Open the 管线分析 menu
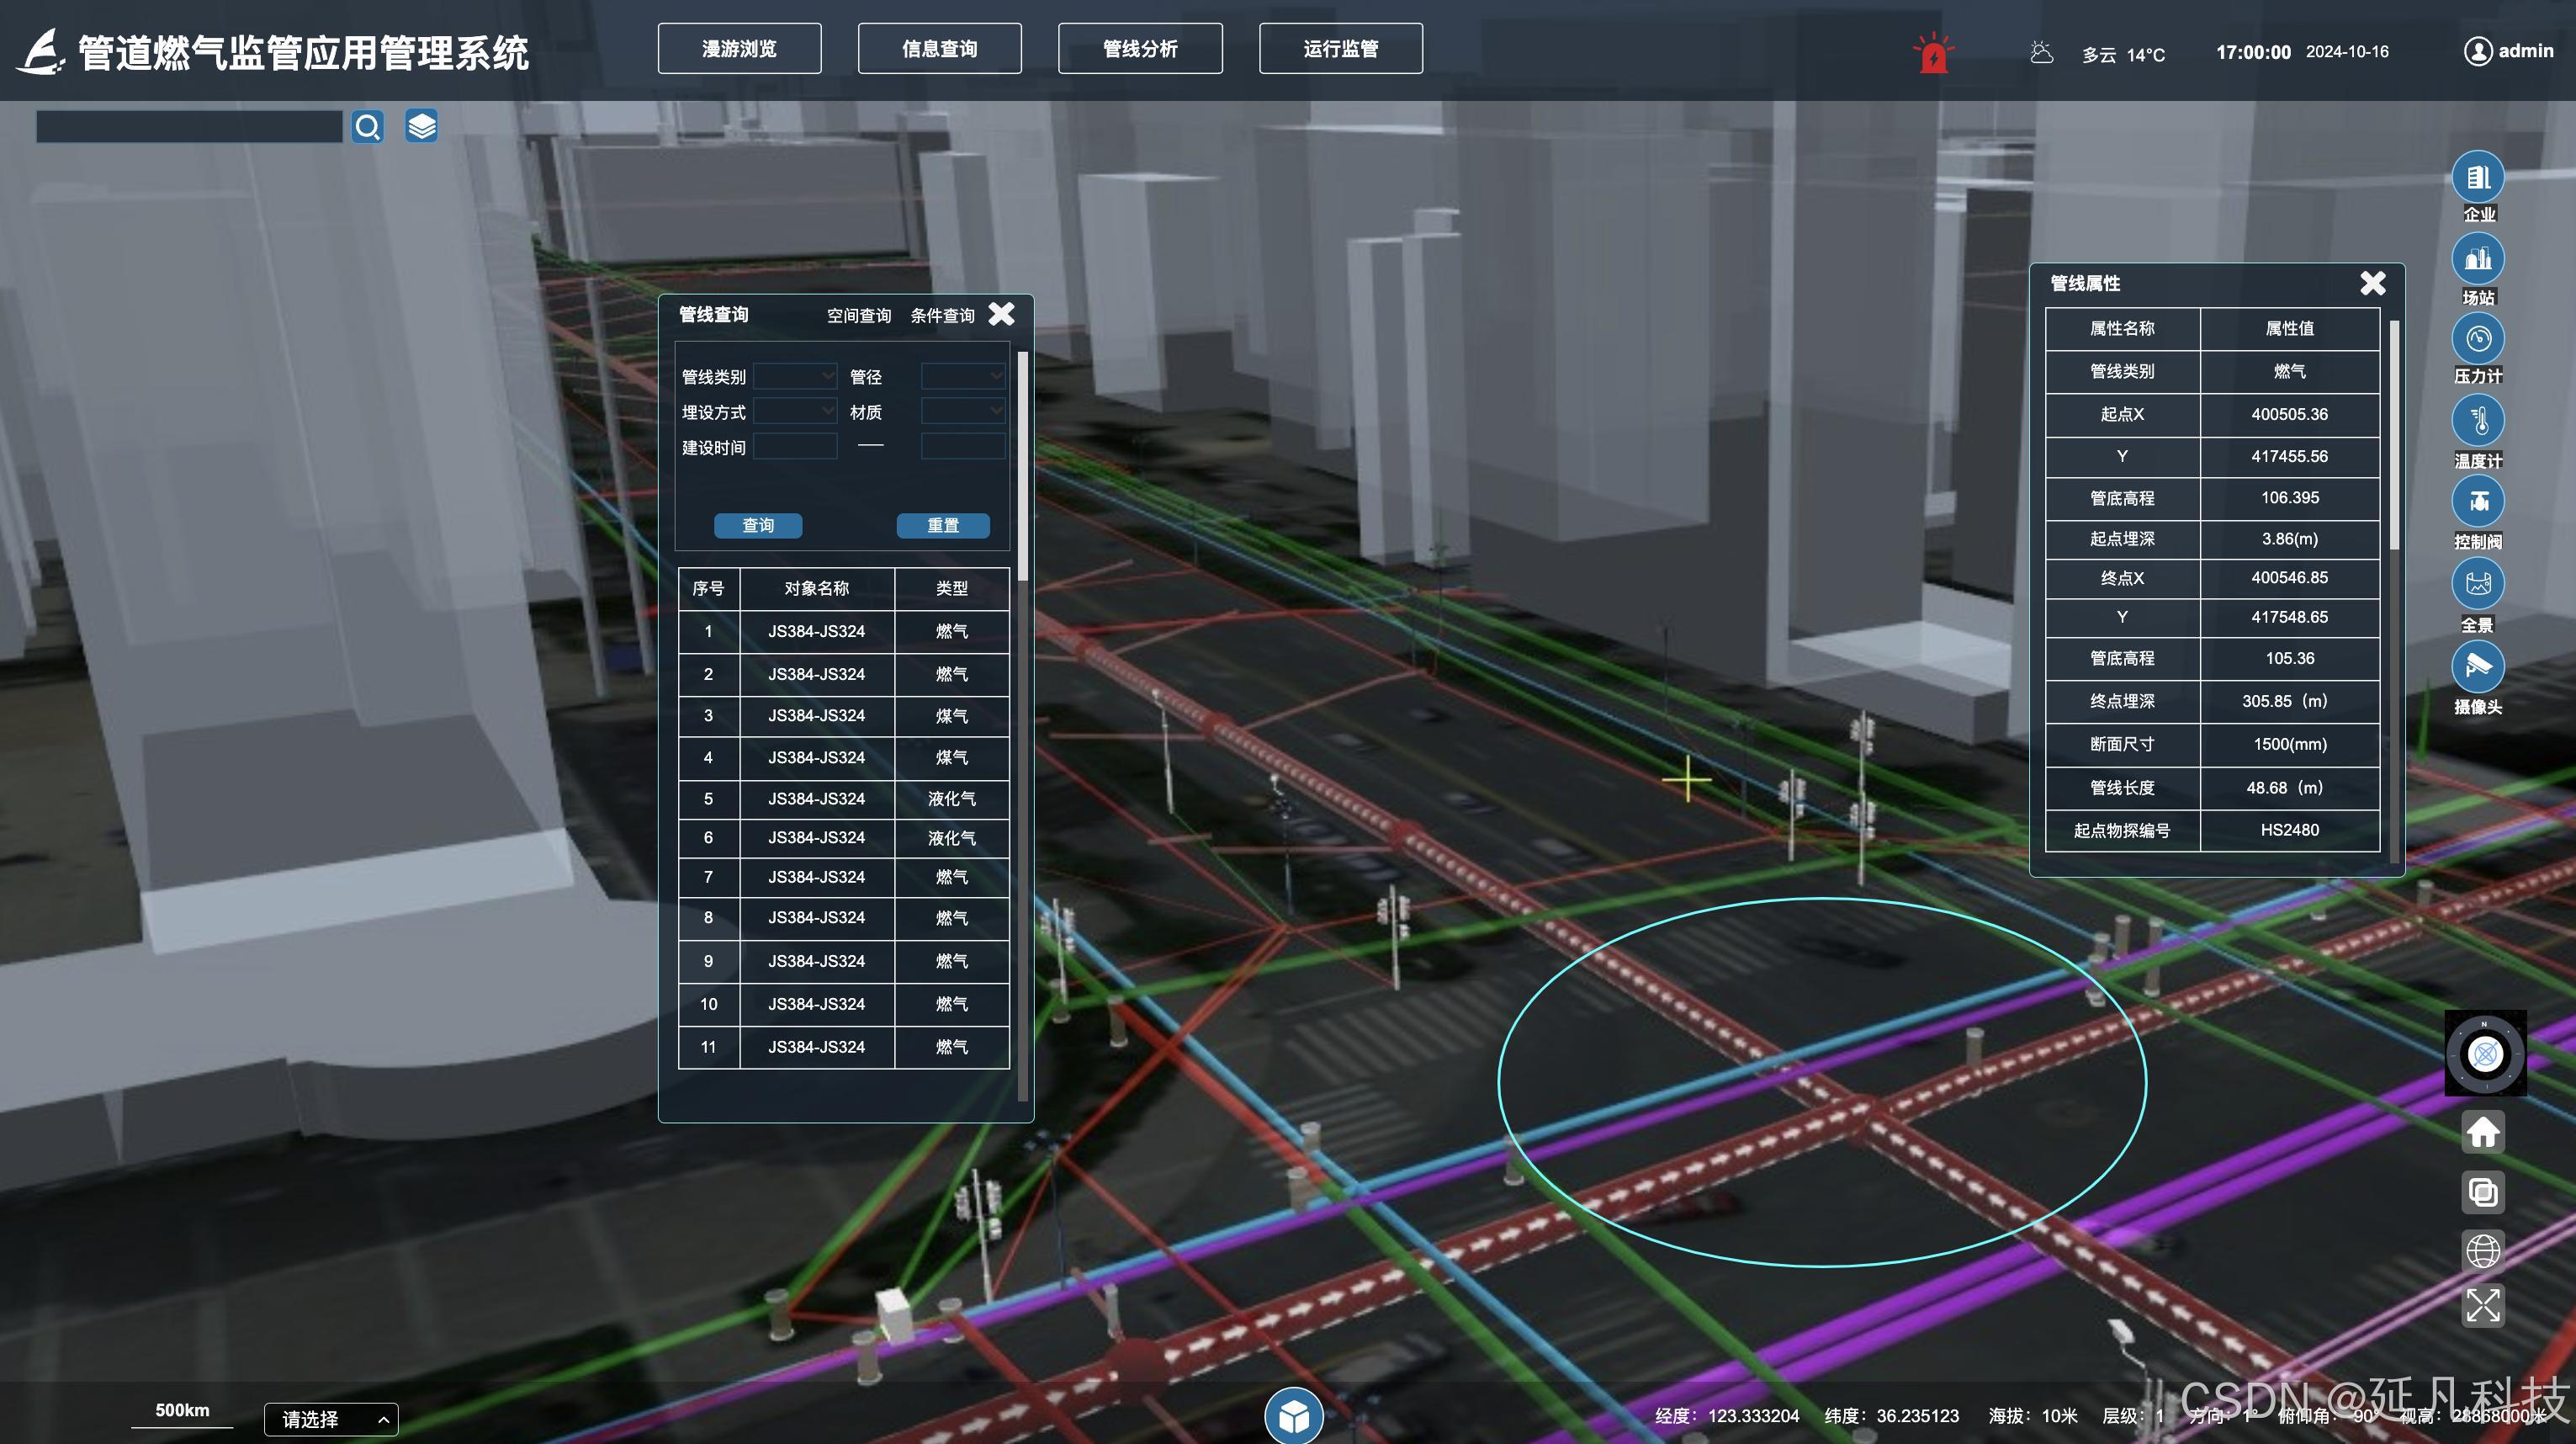The width and height of the screenshot is (2576, 1444). [x=1140, y=49]
